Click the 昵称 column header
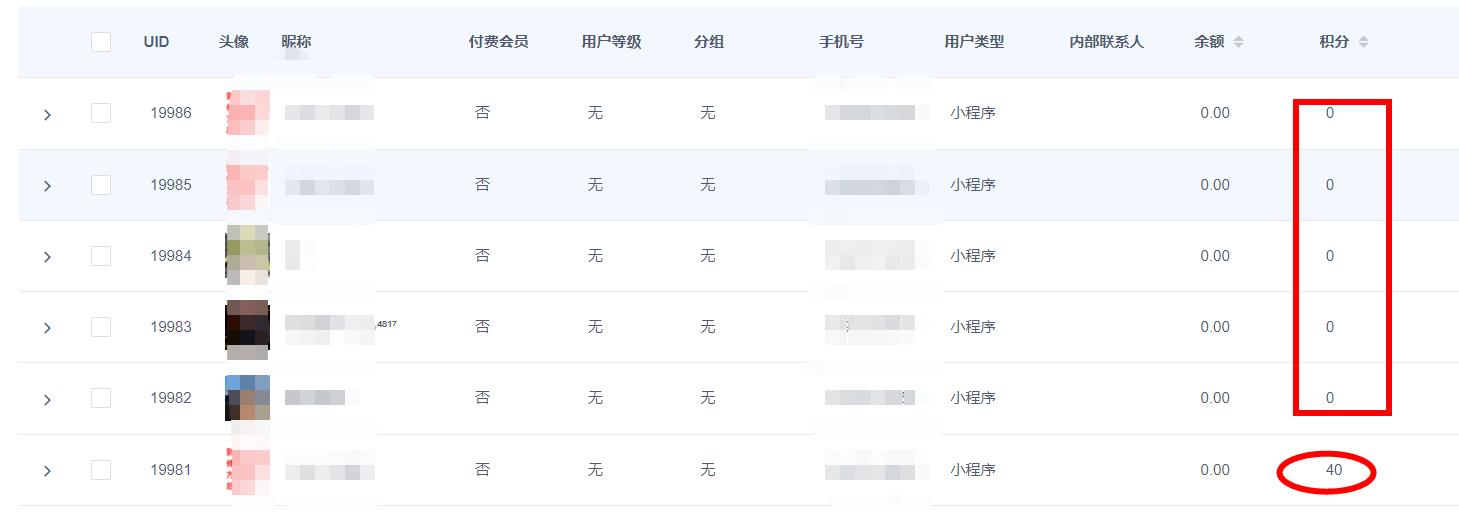The image size is (1459, 512). (296, 42)
